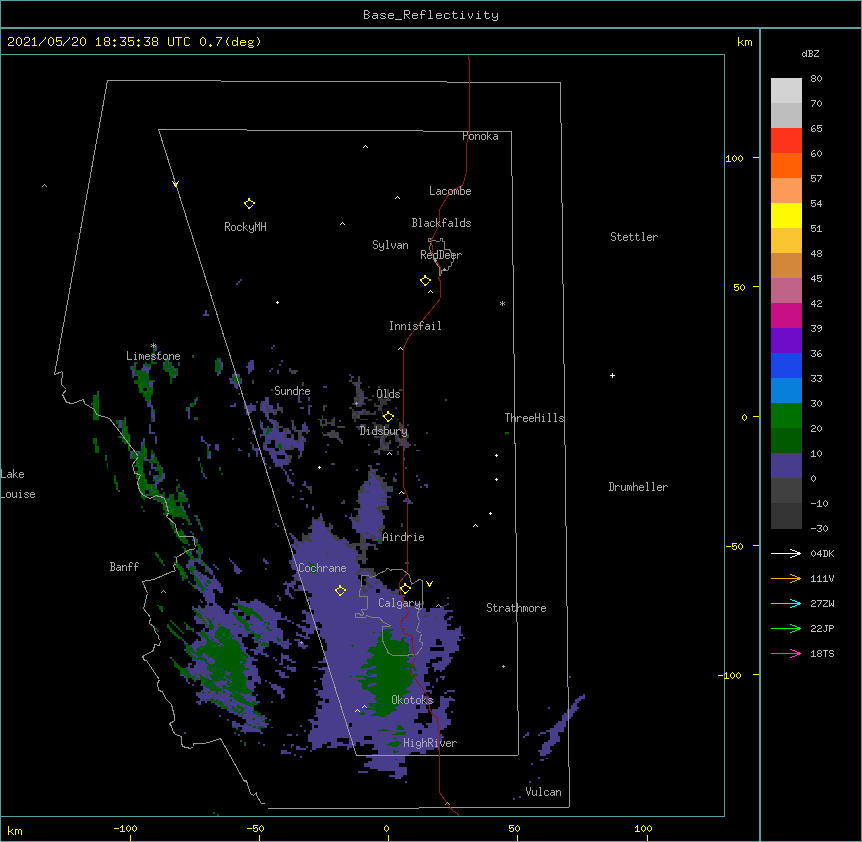Click the yellow V marker northwest of RockyMH
The image size is (862, 842).
[175, 184]
